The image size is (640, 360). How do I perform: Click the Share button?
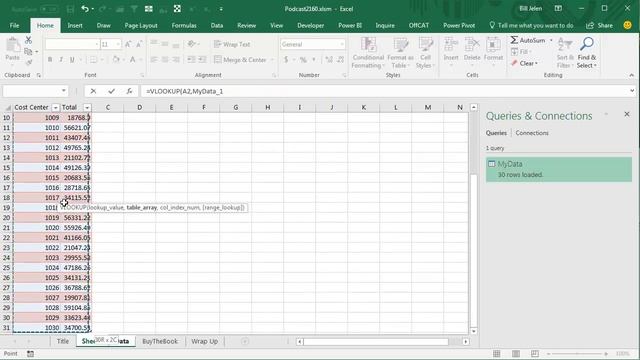[x=600, y=25]
